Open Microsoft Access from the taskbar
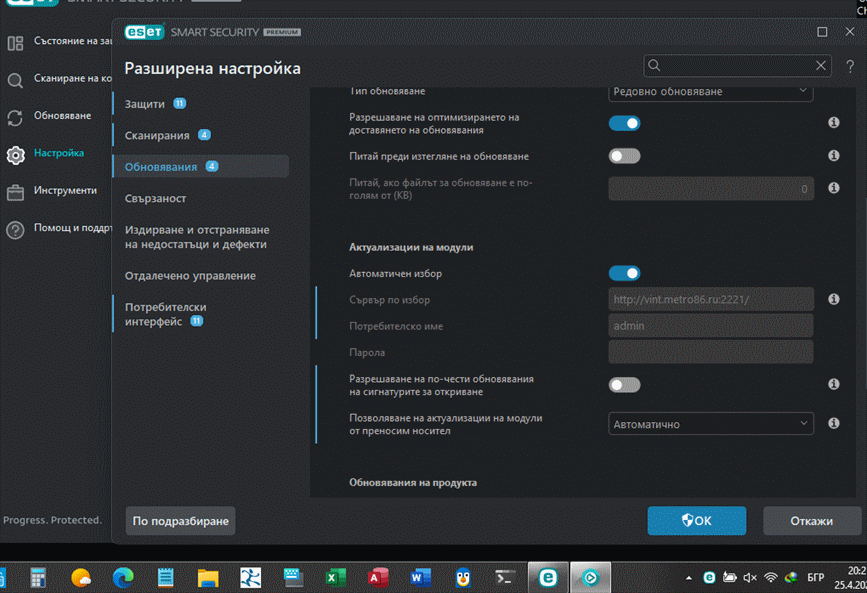The width and height of the screenshot is (867, 593). [x=378, y=578]
